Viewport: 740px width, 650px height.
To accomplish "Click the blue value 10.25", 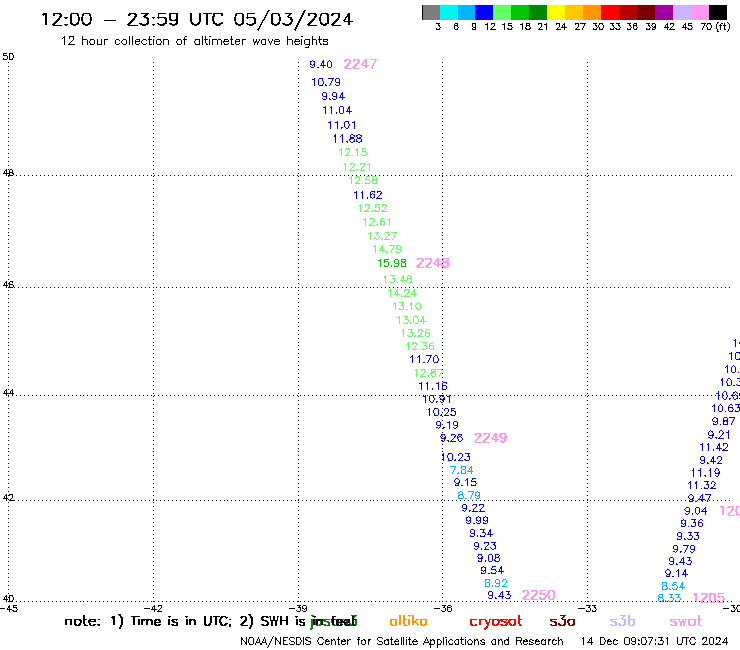I will (442, 413).
